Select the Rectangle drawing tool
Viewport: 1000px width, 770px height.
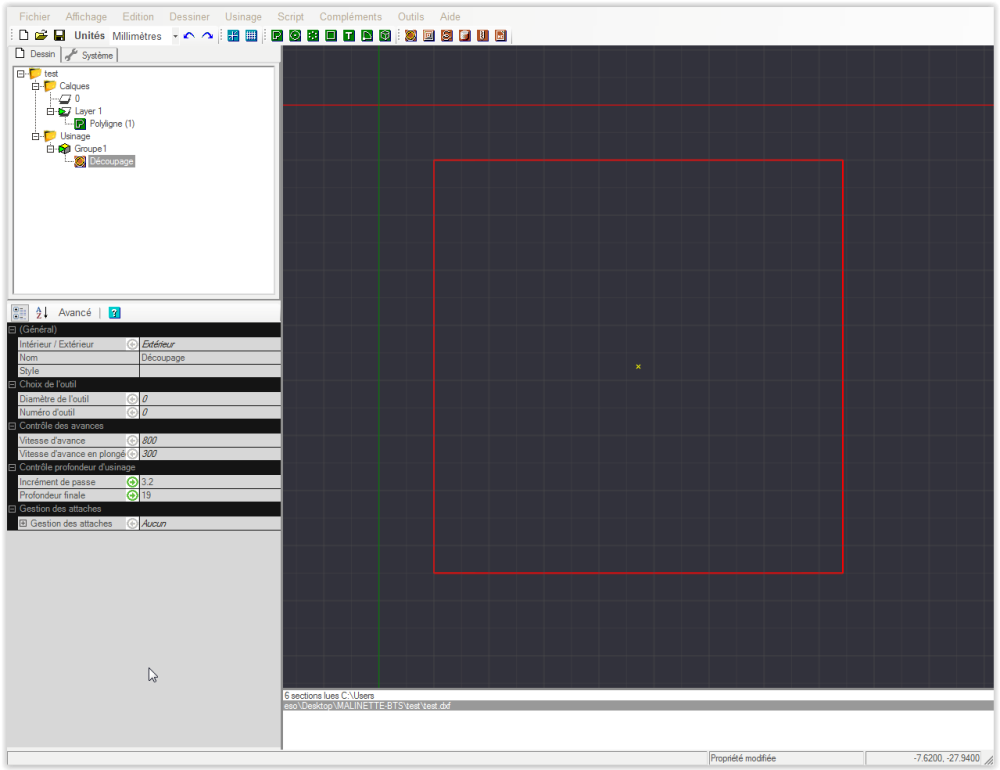[331, 36]
